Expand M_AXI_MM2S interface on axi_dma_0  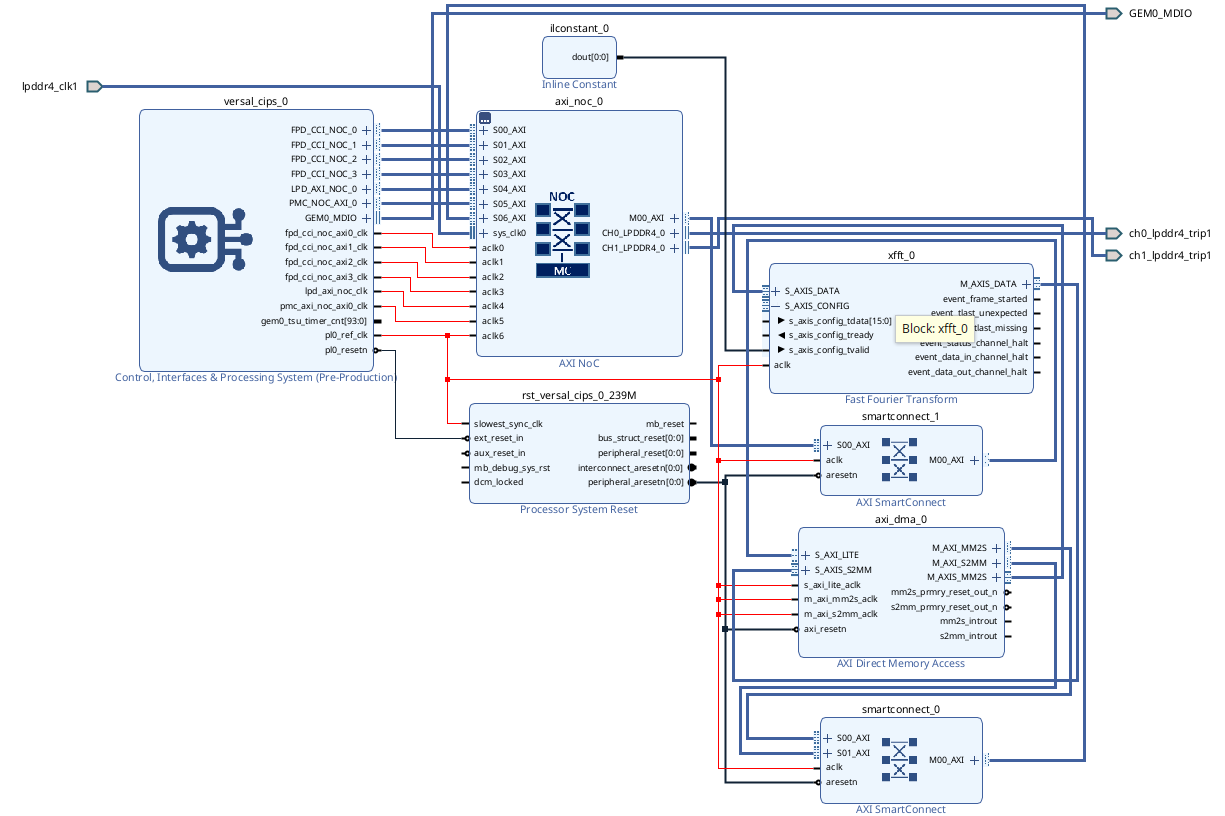pyautogui.click(x=996, y=548)
